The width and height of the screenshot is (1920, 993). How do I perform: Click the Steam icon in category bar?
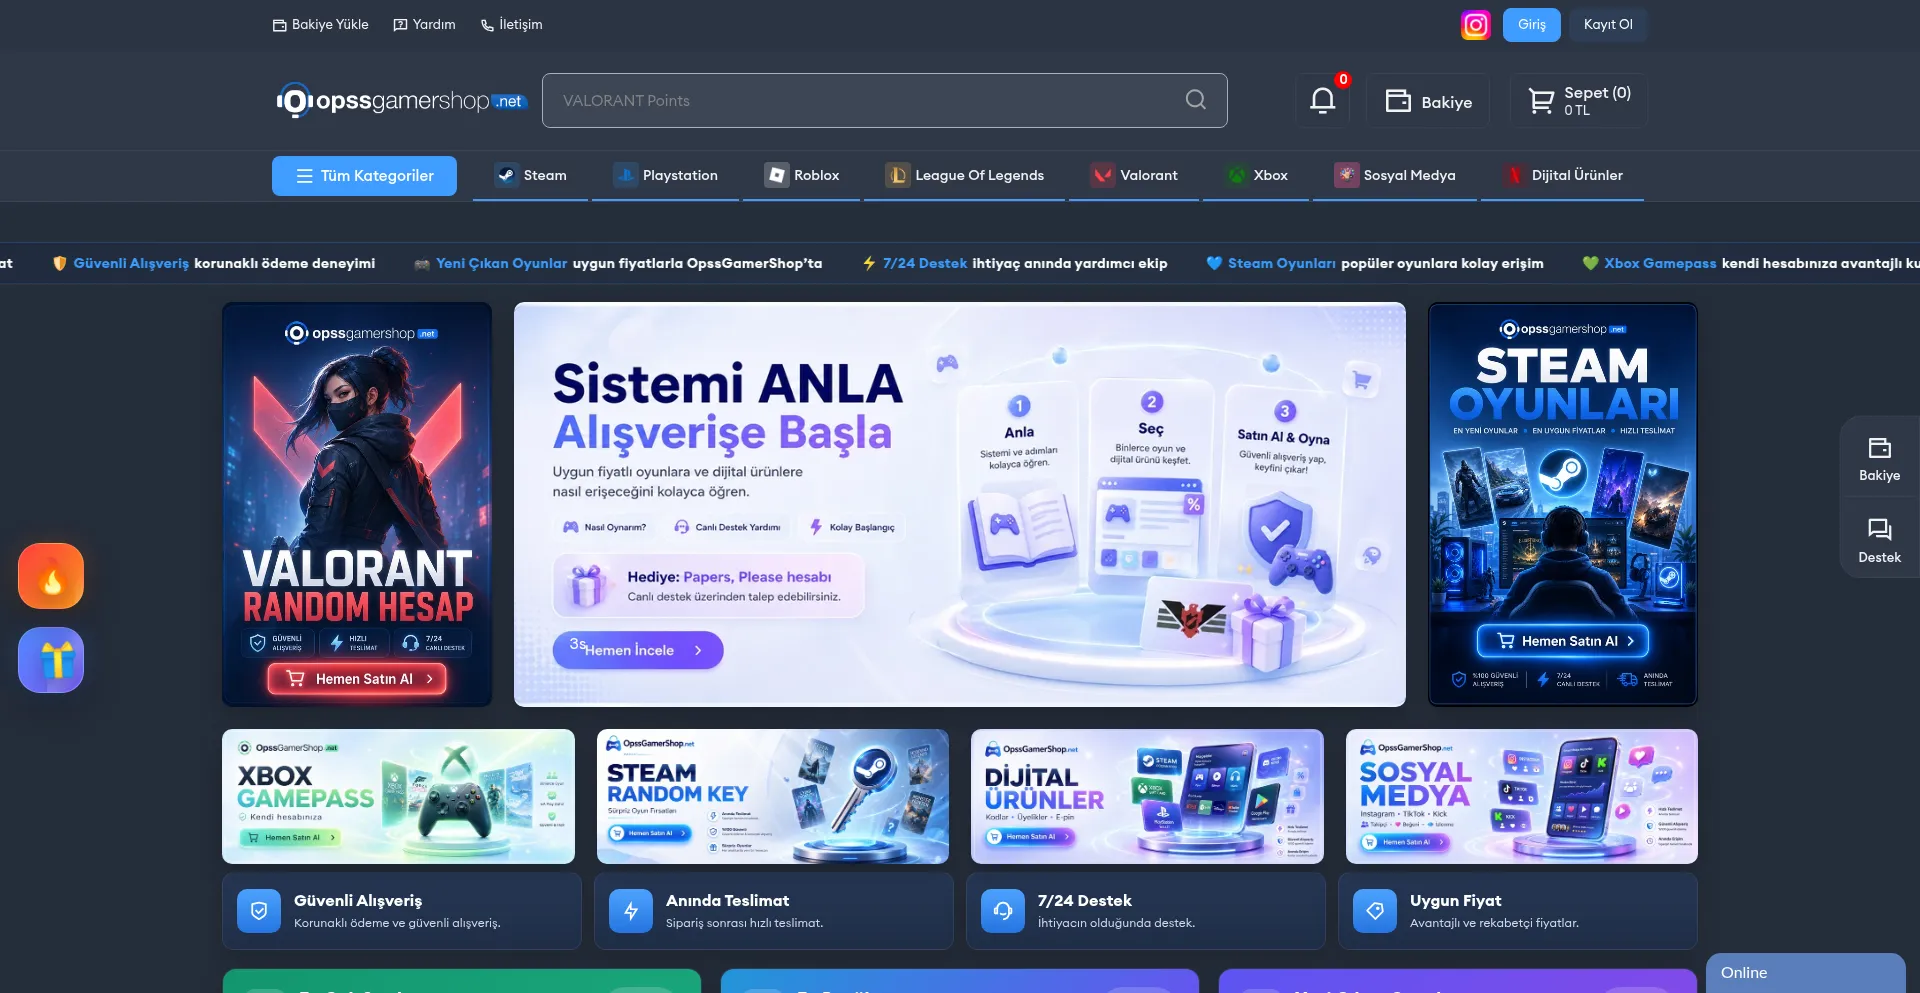click(507, 175)
